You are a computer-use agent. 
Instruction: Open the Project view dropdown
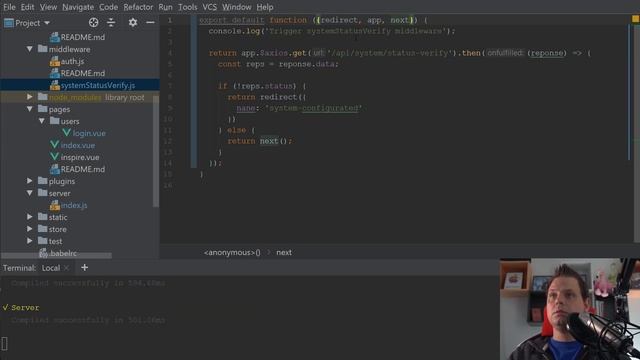[27, 23]
